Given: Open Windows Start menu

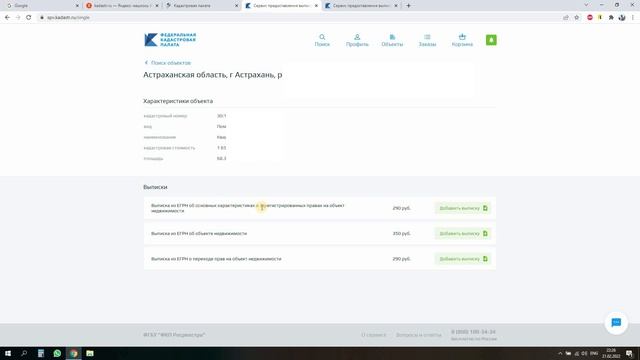Looking at the screenshot, I should 8,353.
